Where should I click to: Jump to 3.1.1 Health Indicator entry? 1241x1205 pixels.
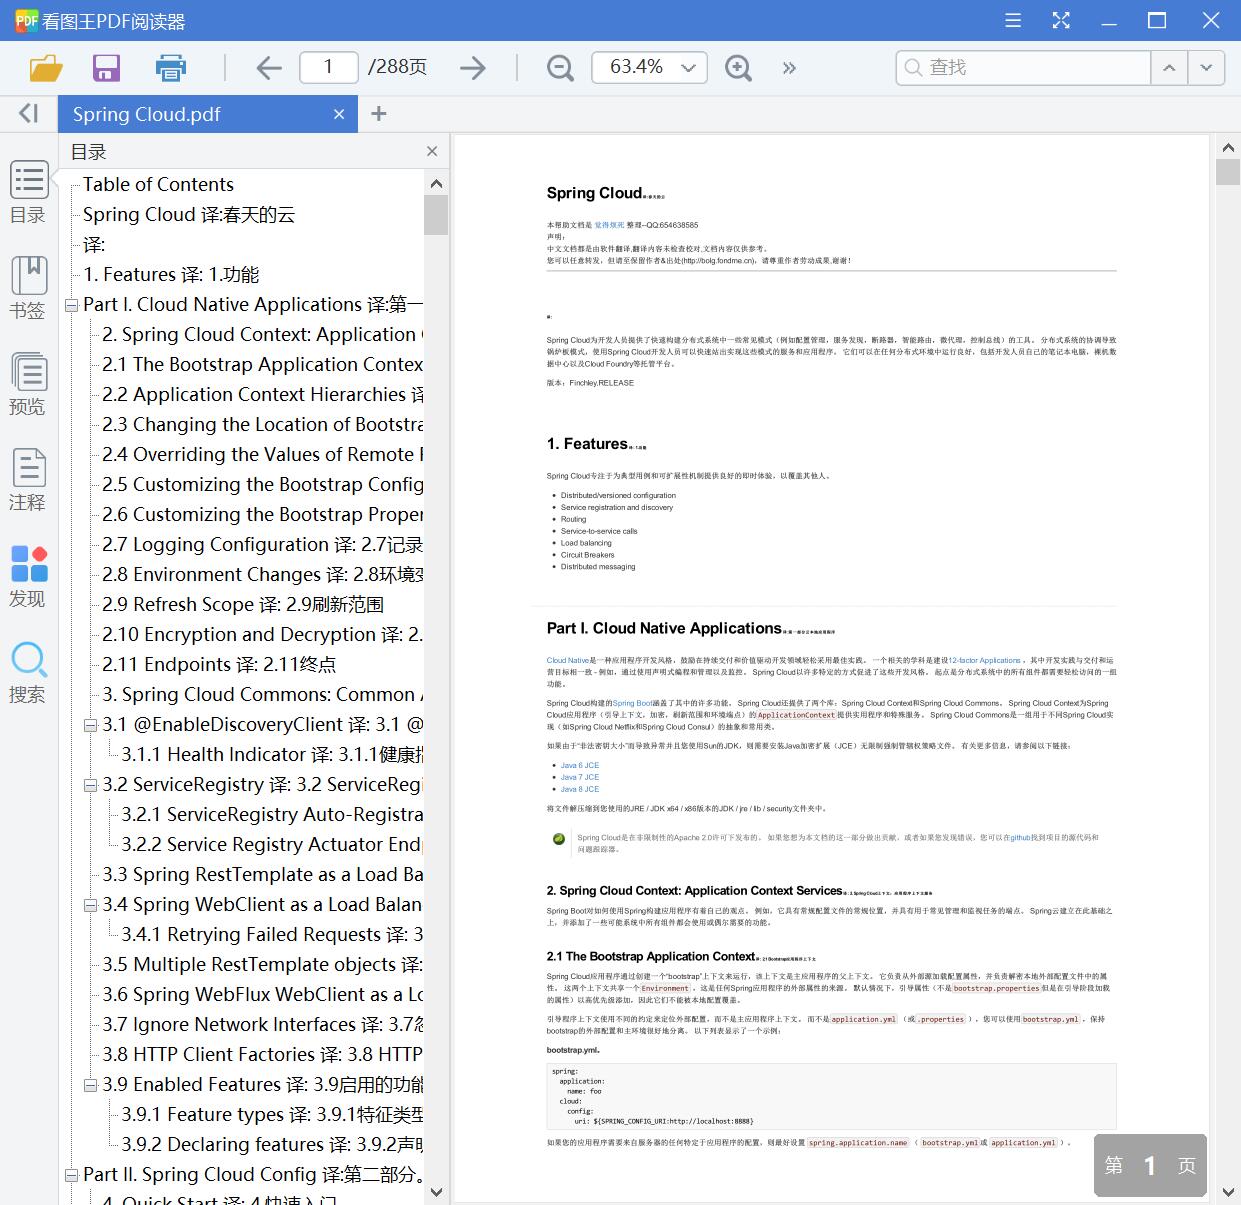[272, 754]
